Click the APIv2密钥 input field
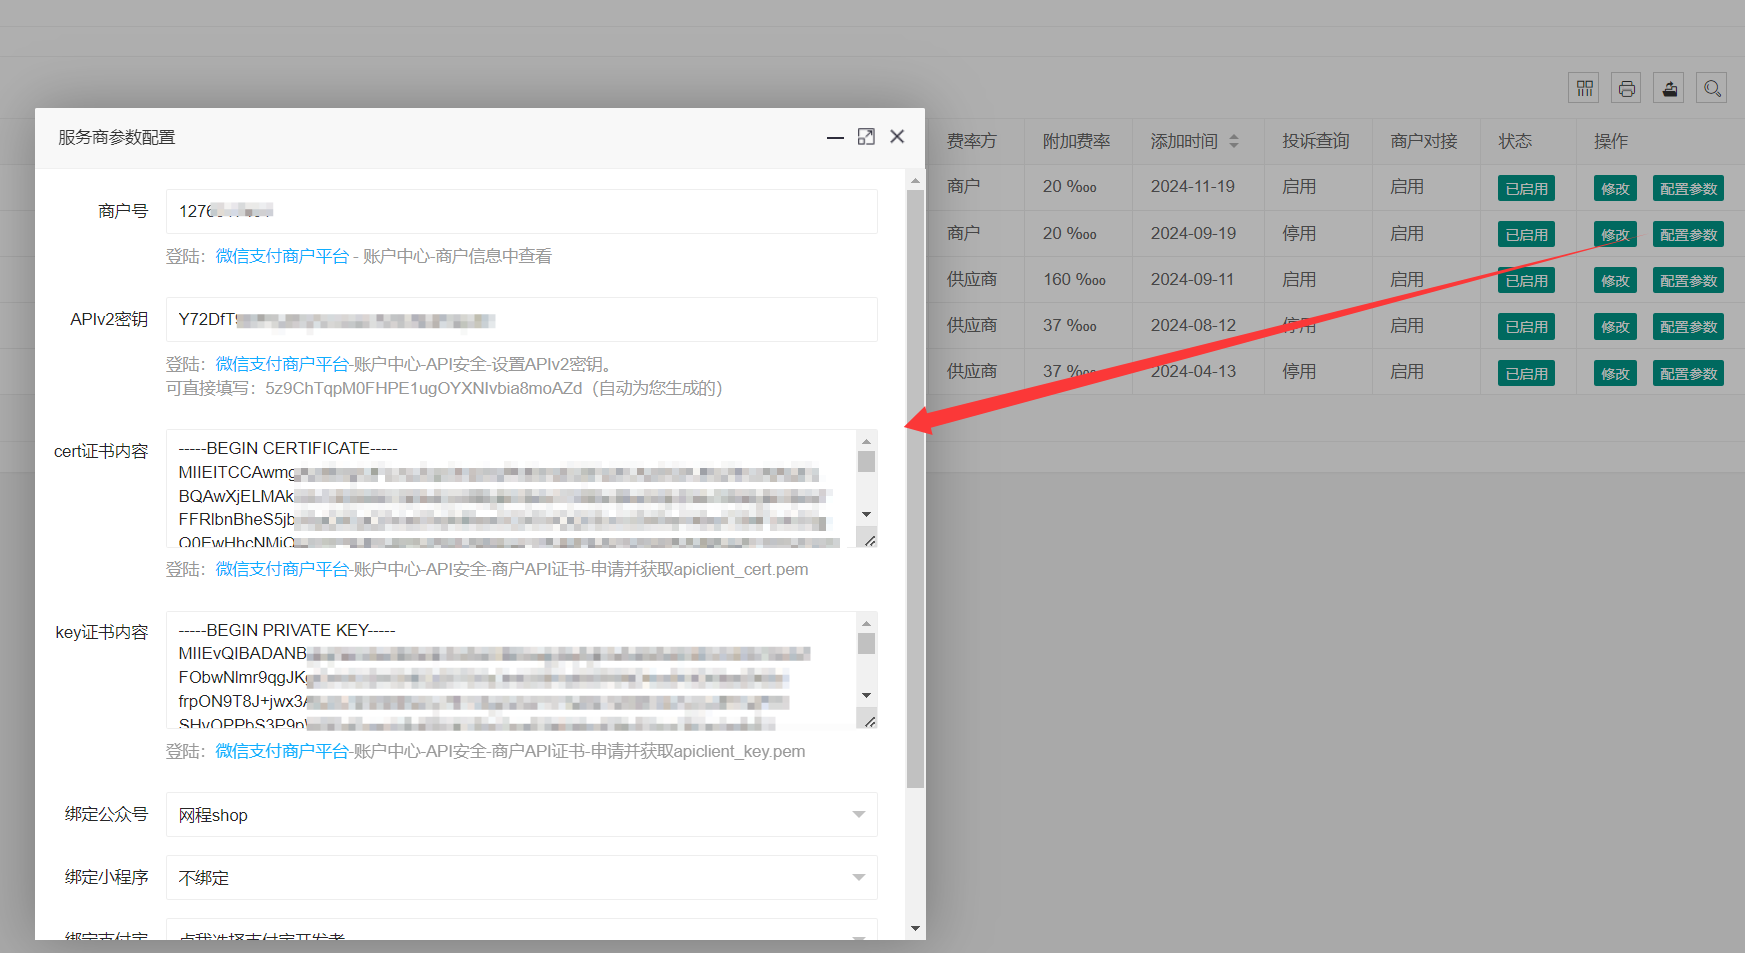 click(521, 320)
